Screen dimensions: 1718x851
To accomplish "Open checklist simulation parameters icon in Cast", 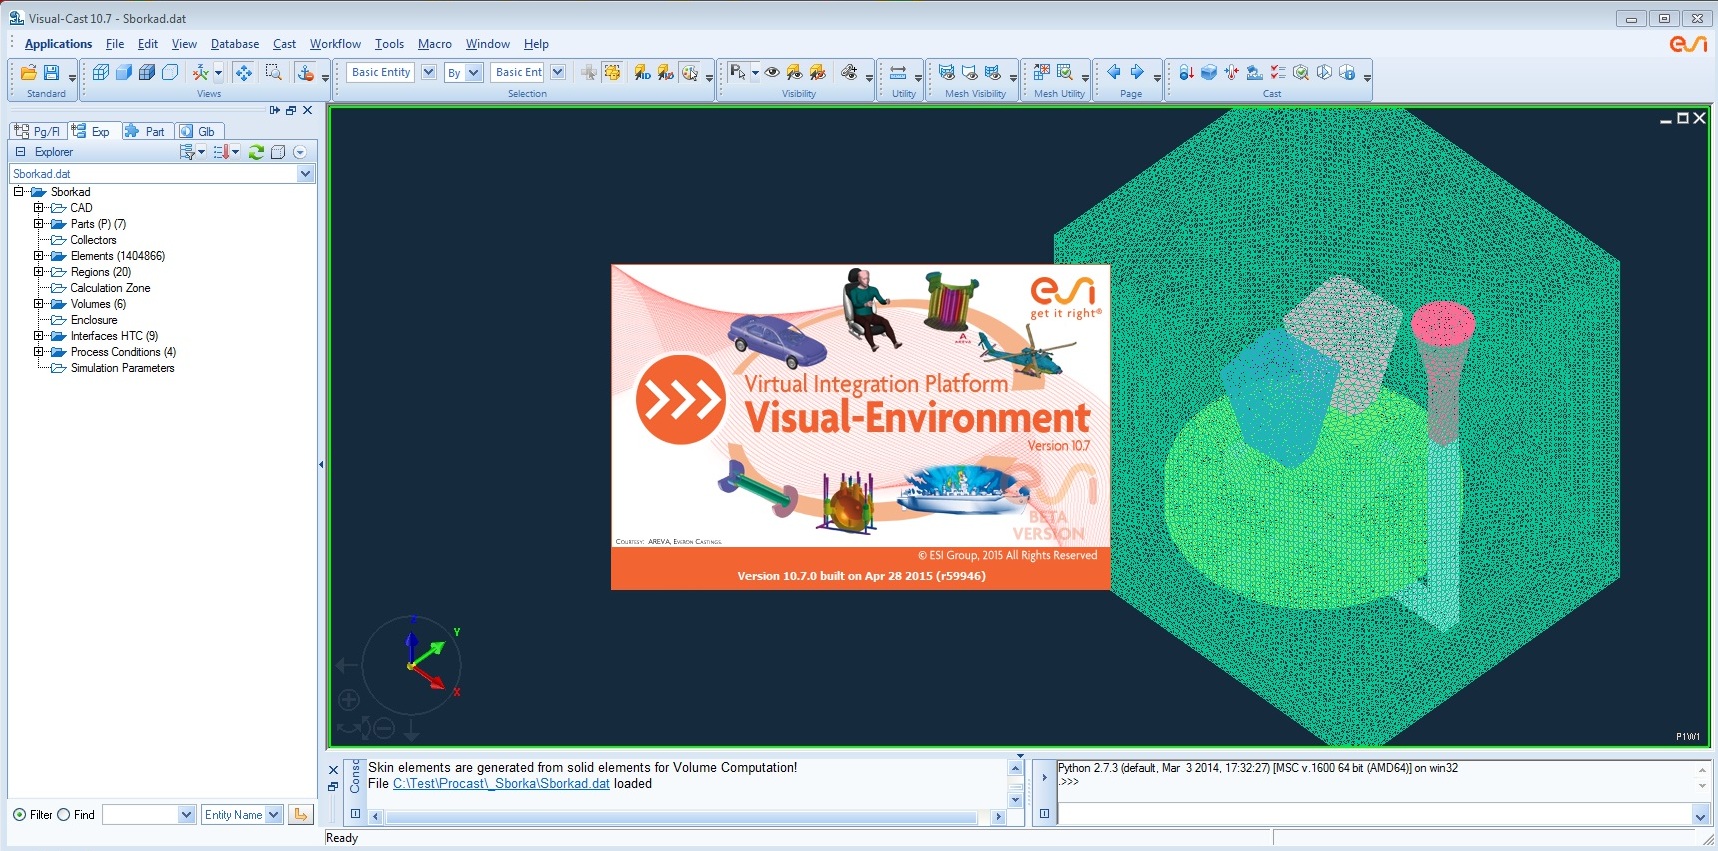I will (1278, 72).
